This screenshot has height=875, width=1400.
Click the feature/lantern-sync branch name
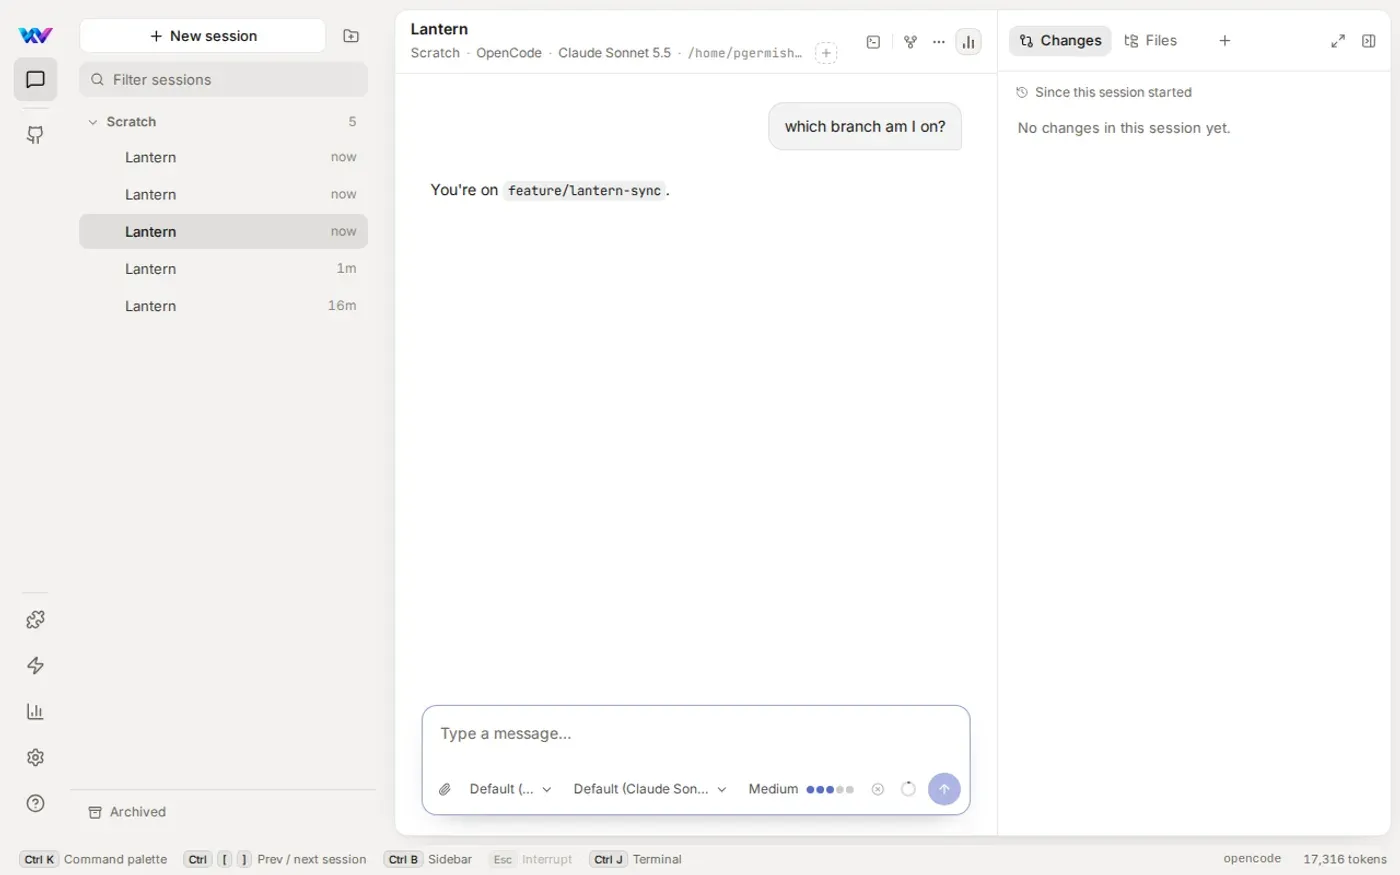tap(584, 191)
